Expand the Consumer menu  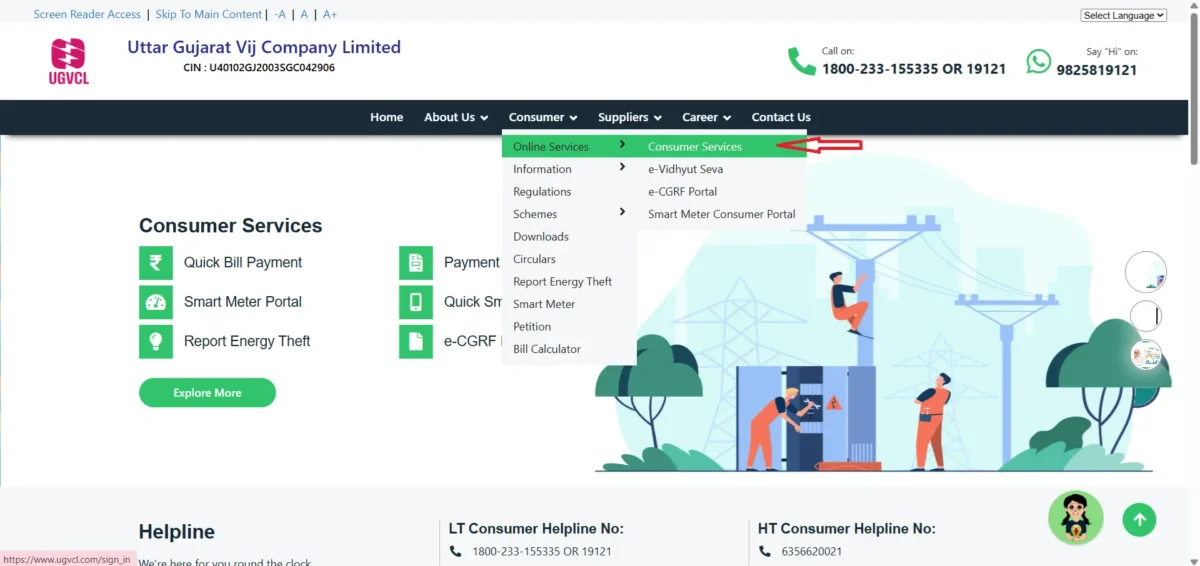pyautogui.click(x=543, y=117)
